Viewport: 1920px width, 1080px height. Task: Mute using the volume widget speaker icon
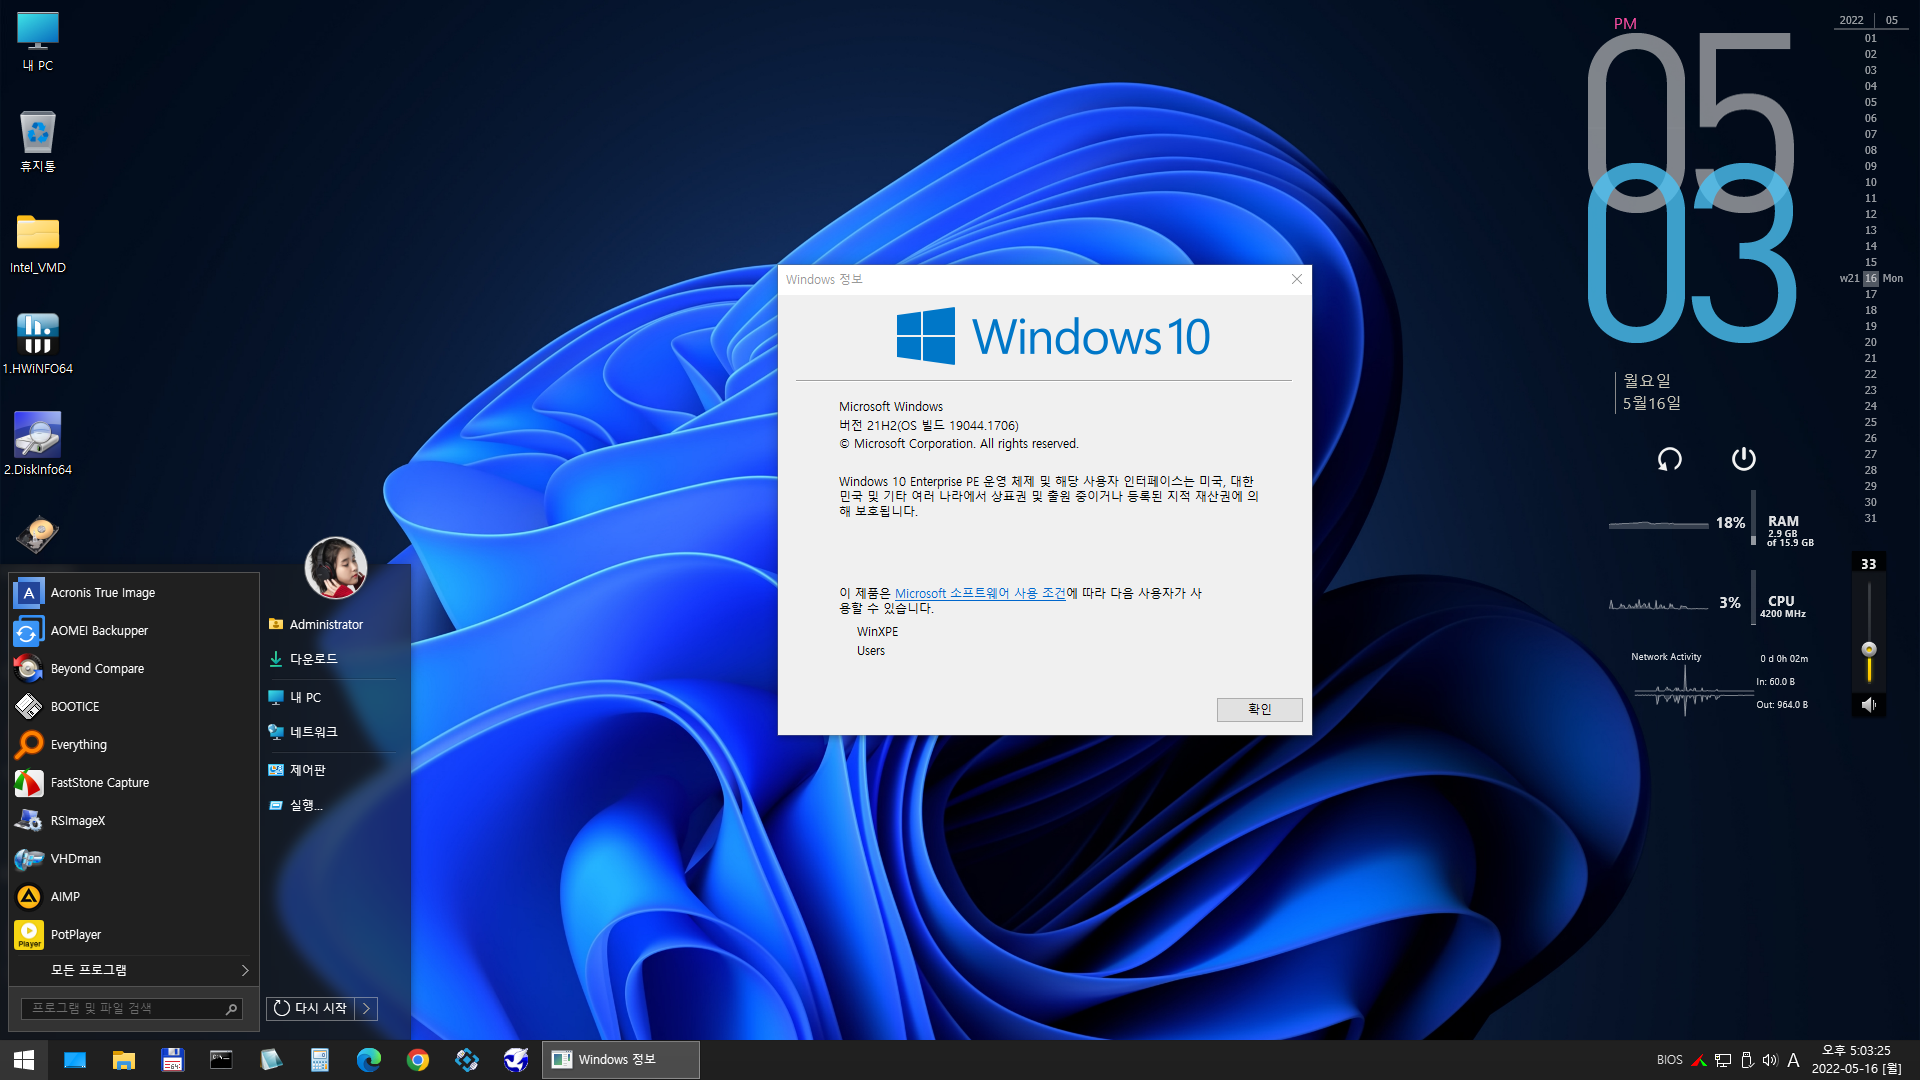[1869, 705]
